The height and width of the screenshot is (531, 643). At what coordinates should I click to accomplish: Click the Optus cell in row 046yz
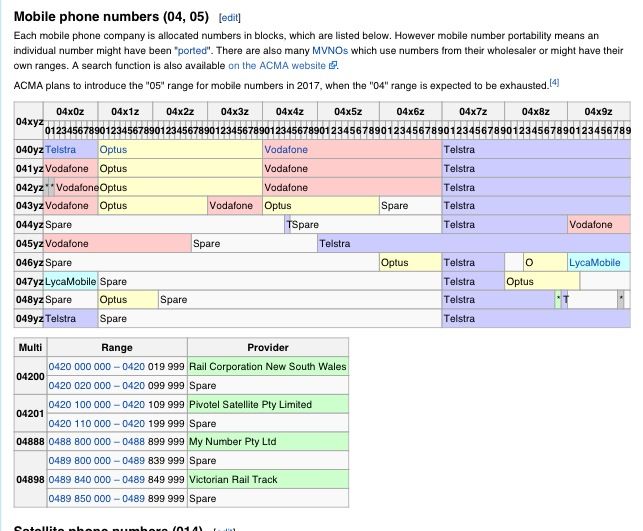[410, 262]
